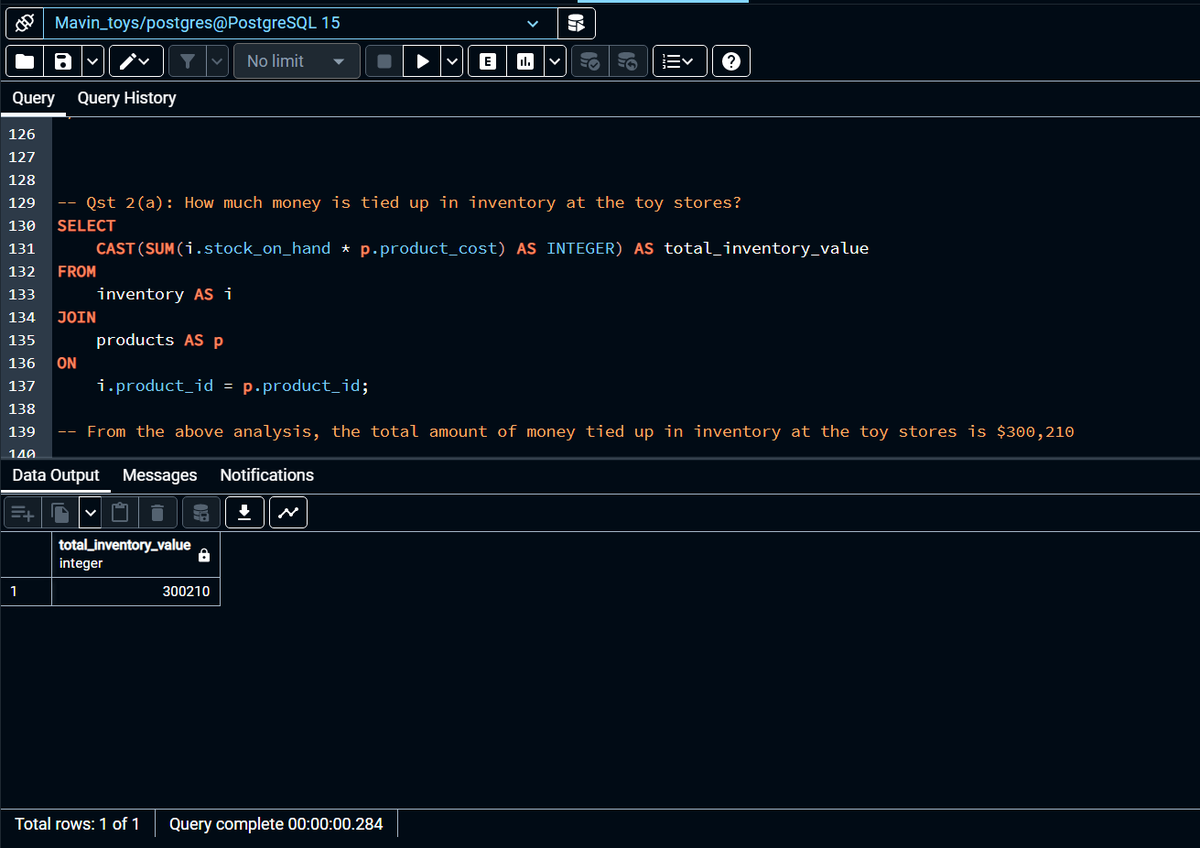1200x848 pixels.
Task: Click the Graph Visualiser line chart icon
Action: click(x=288, y=513)
